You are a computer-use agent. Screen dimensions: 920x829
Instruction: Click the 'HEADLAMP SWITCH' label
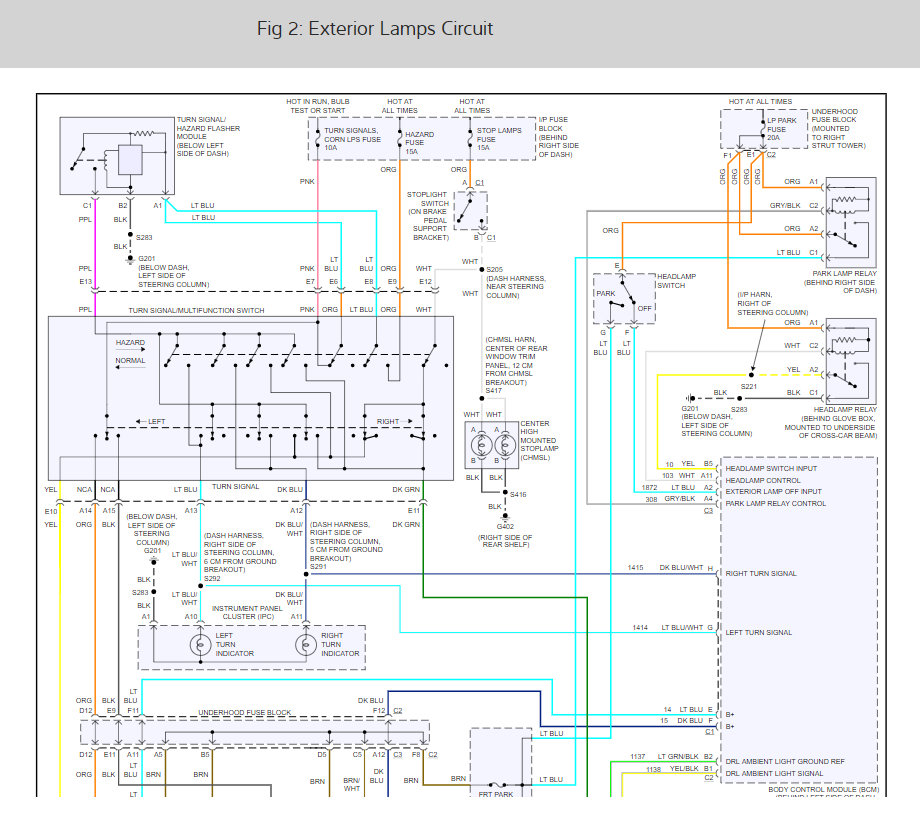(x=676, y=281)
